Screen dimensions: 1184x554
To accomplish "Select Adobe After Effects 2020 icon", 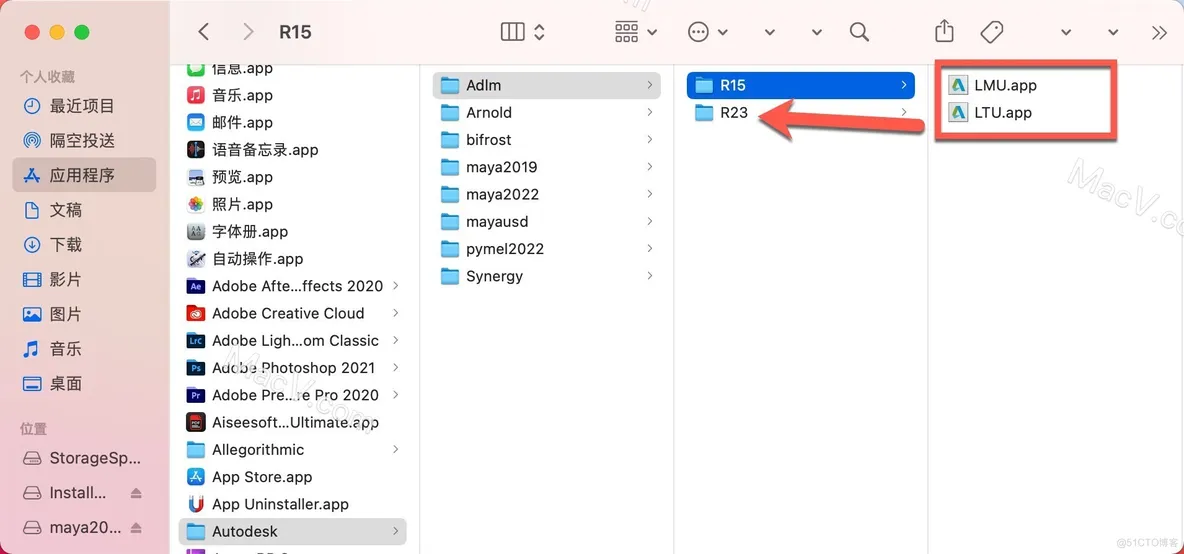I will [196, 286].
